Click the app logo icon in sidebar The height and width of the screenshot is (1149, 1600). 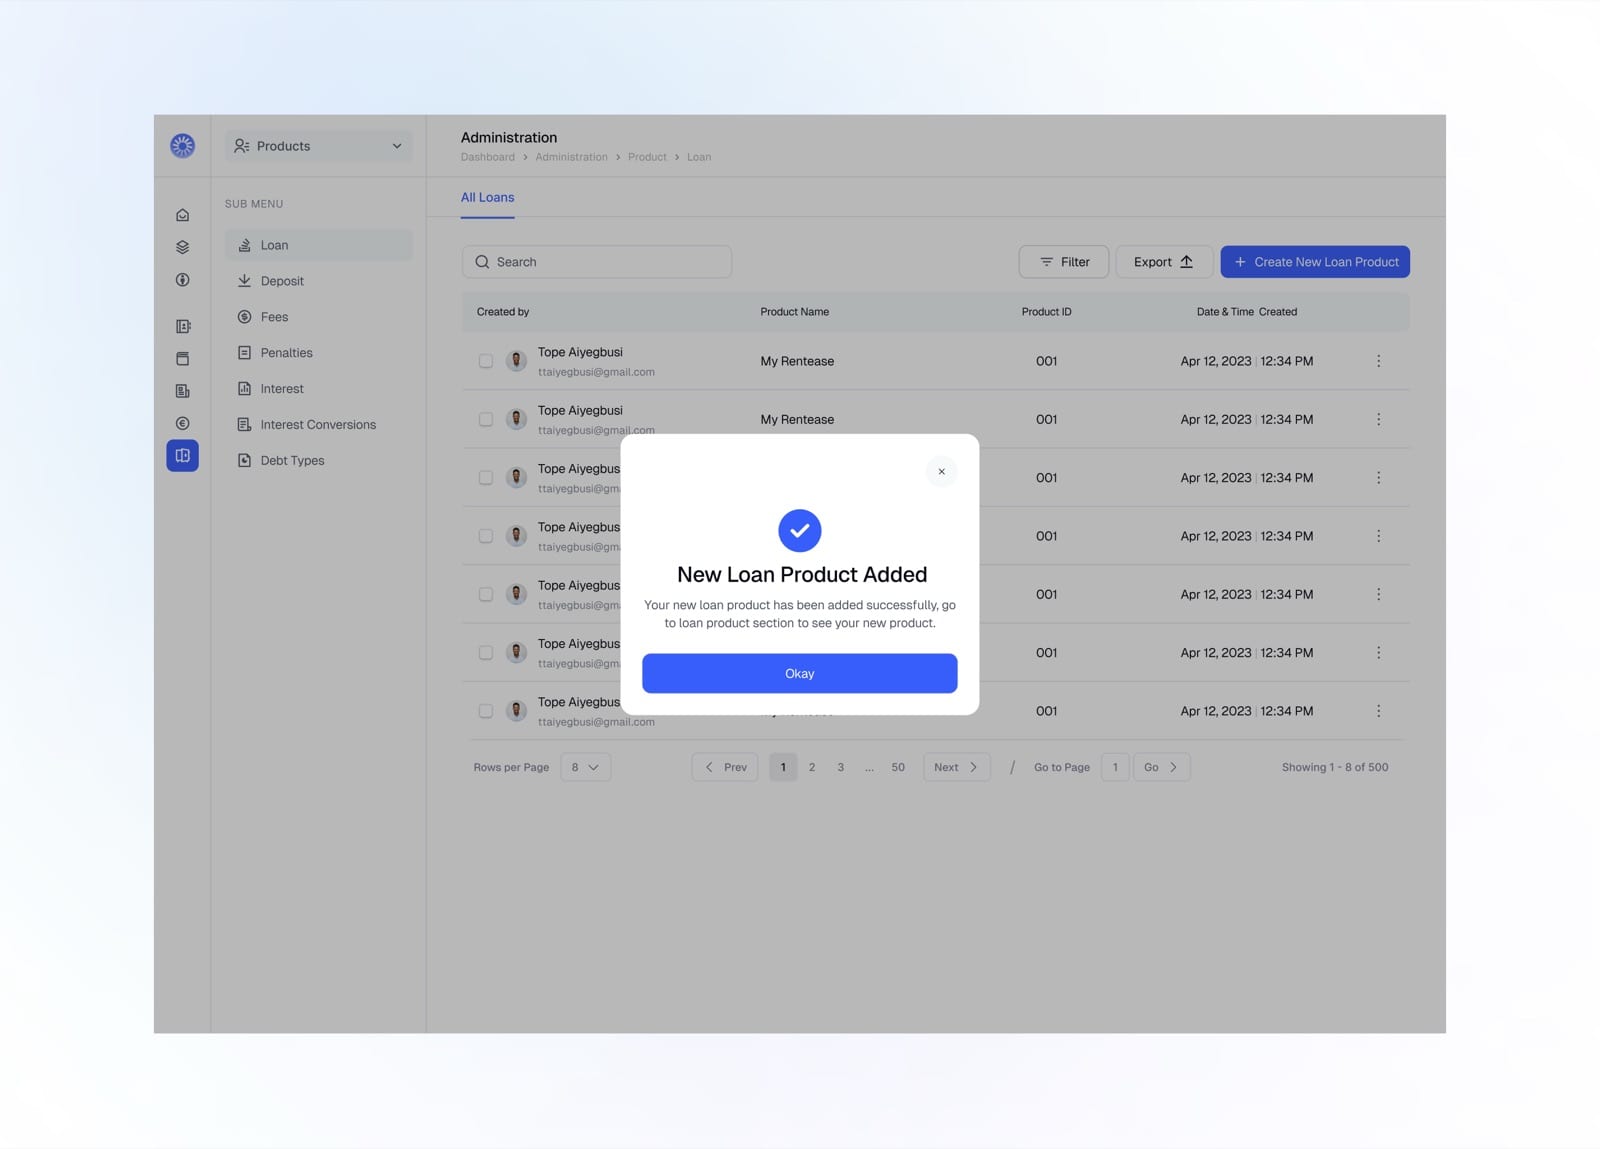pyautogui.click(x=182, y=146)
